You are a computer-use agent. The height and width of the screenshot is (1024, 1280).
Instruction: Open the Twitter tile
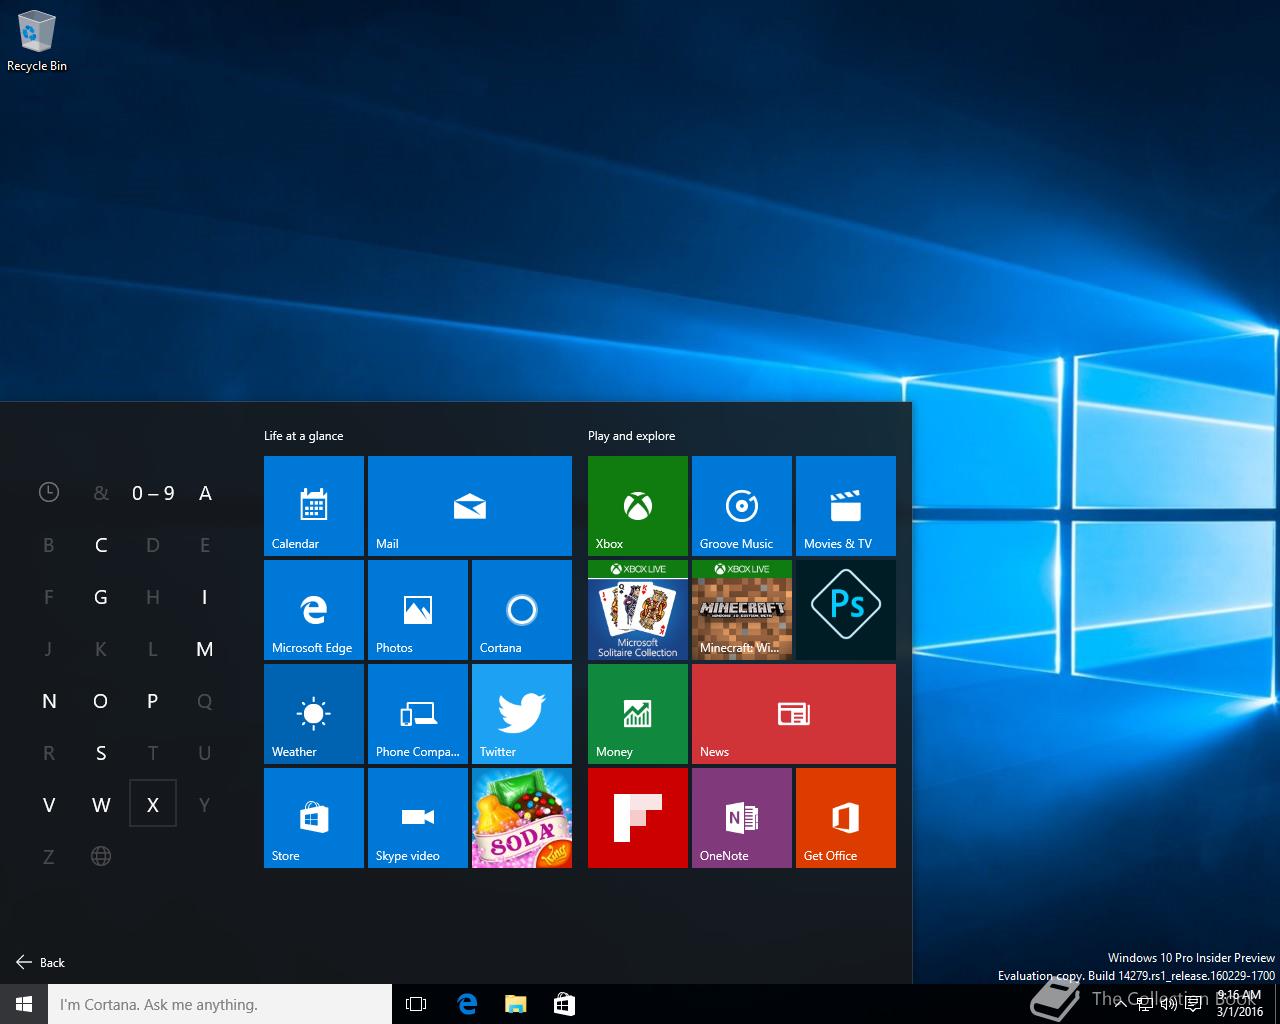click(522, 714)
